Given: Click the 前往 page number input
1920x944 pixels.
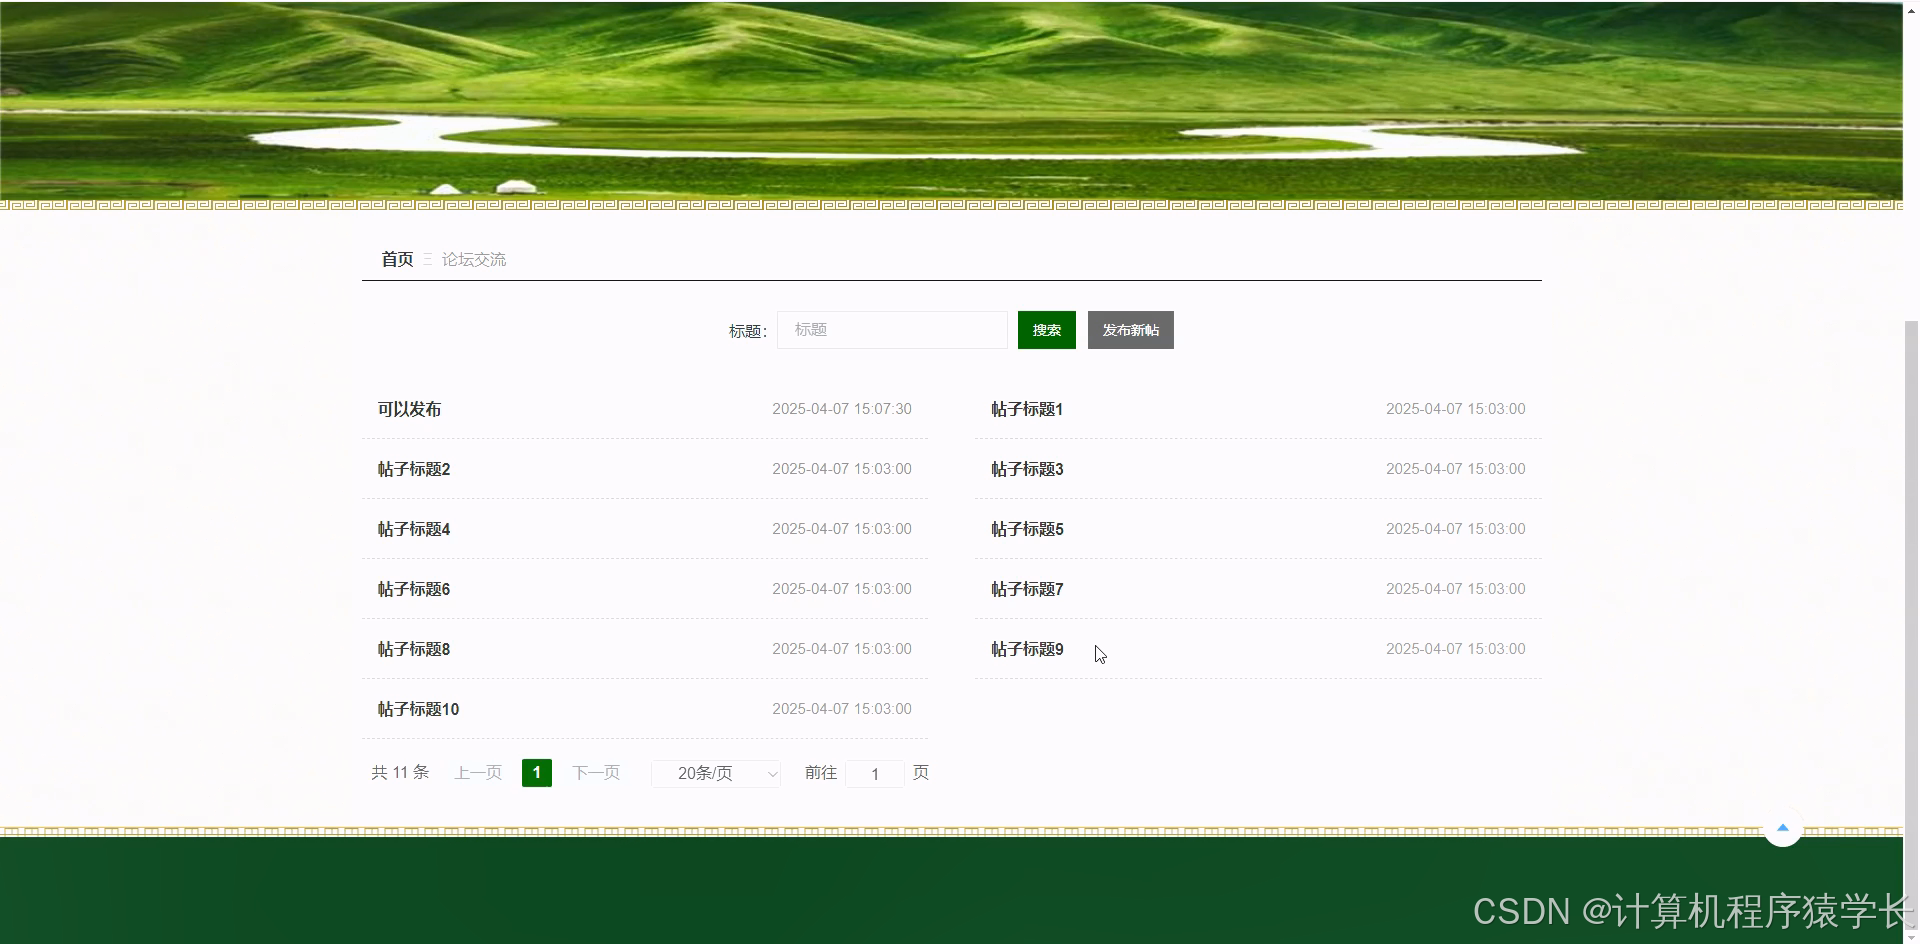Looking at the screenshot, I should point(874,773).
